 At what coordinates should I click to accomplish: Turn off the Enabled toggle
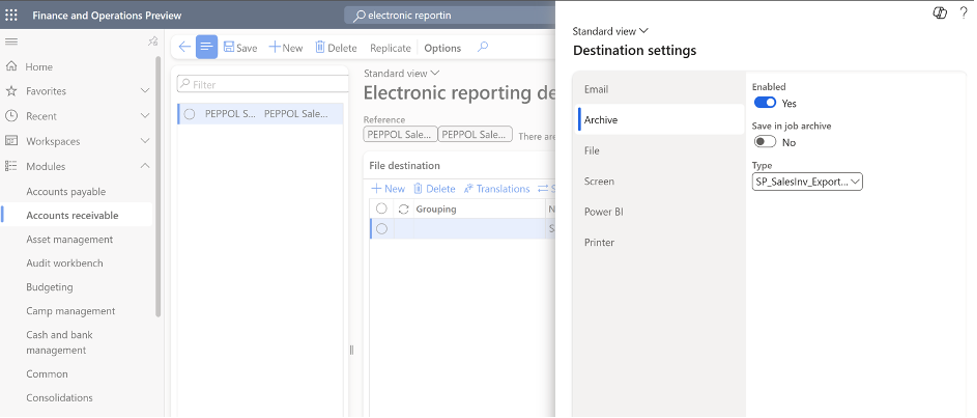[x=765, y=103]
